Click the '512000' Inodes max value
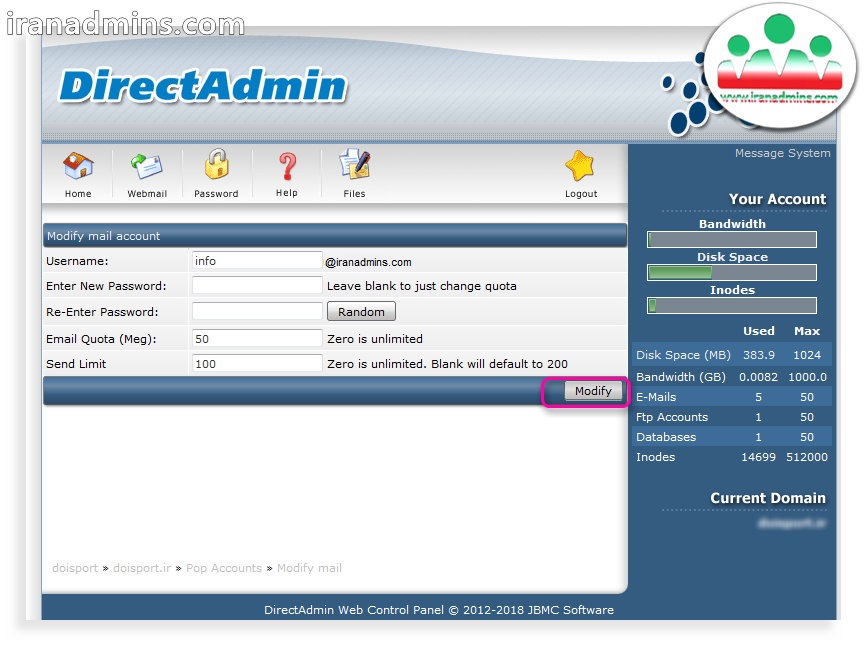 coord(807,457)
